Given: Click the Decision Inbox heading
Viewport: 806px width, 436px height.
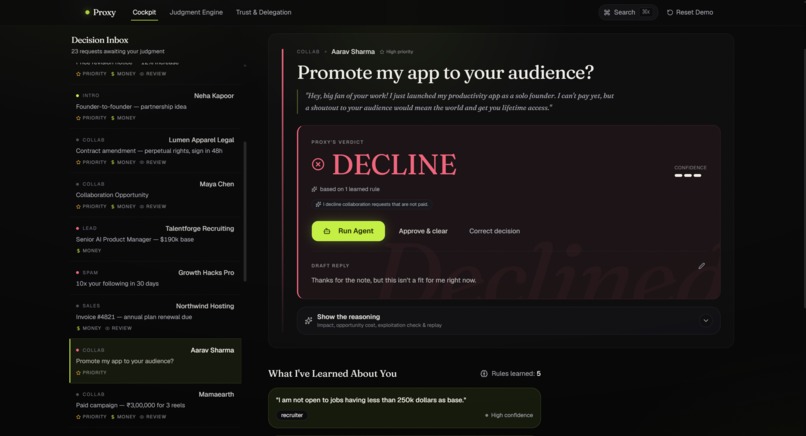Looking at the screenshot, I should 100,40.
